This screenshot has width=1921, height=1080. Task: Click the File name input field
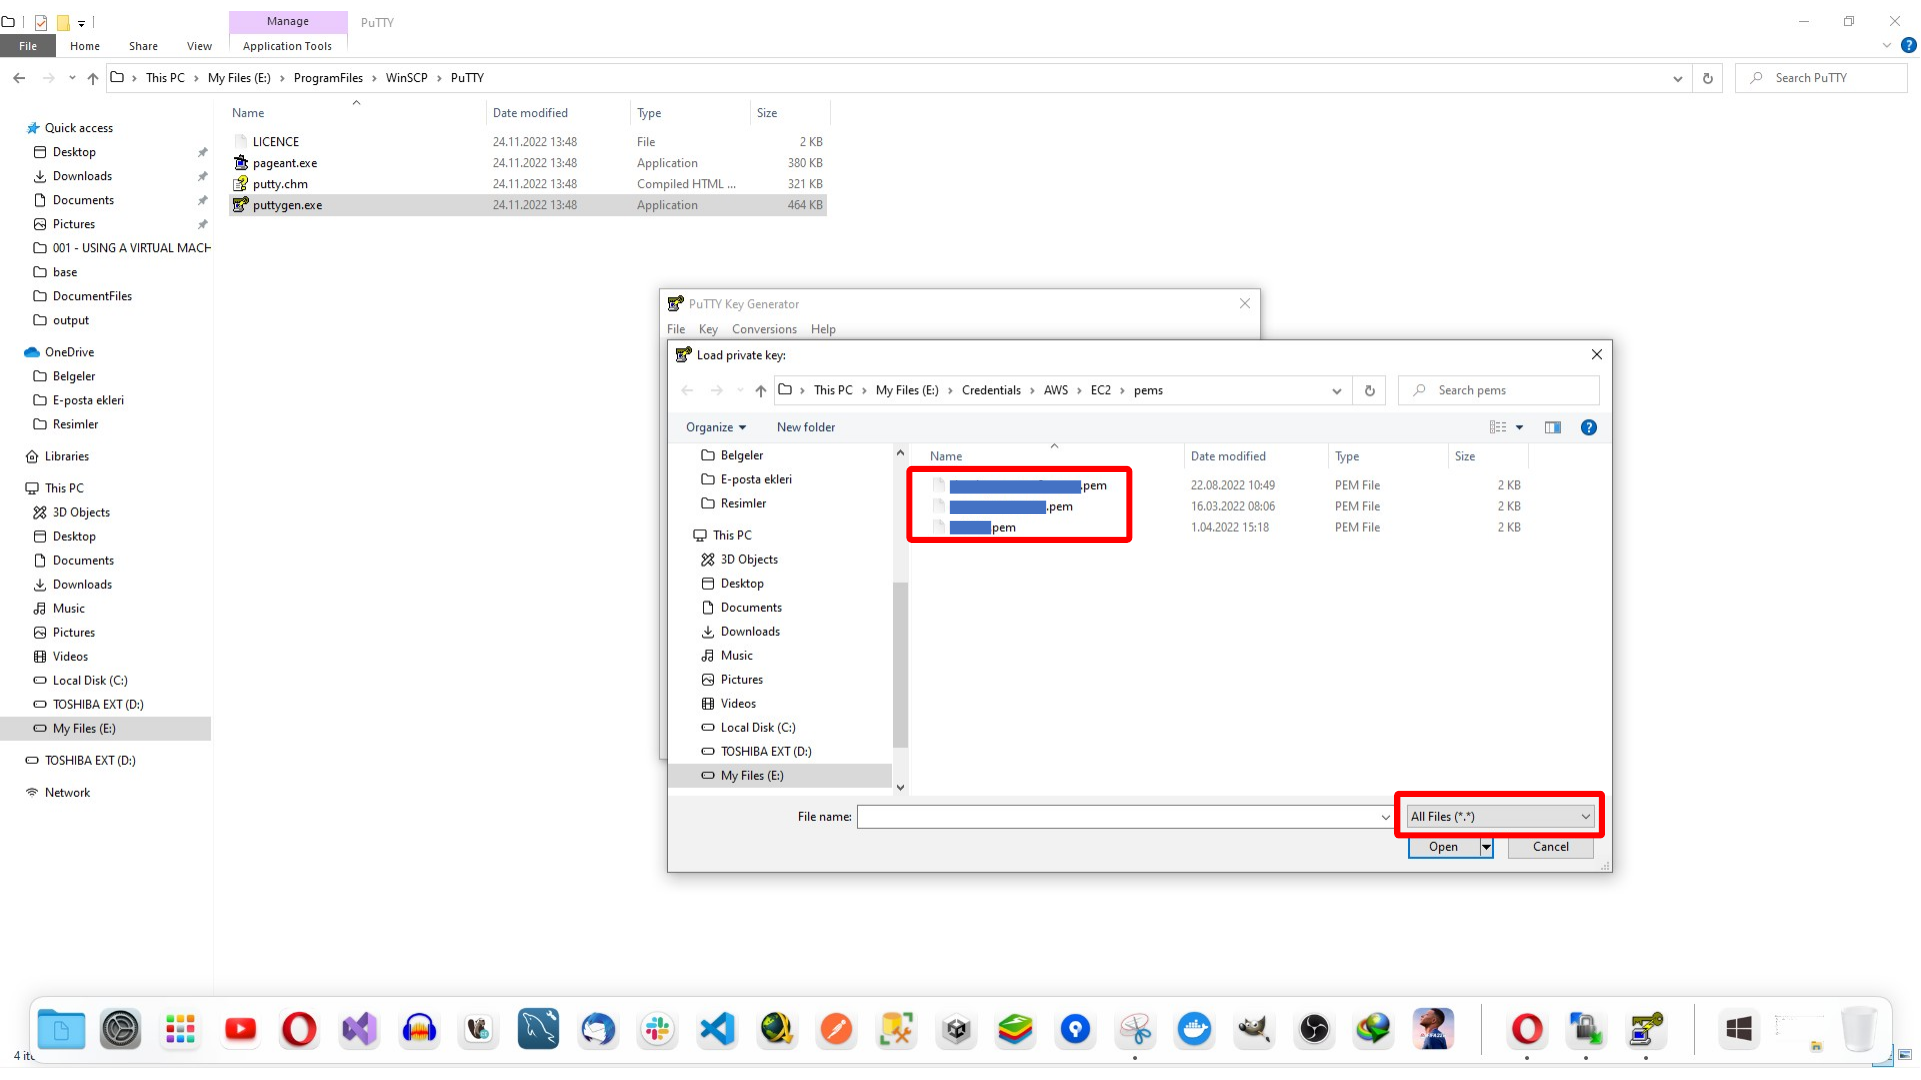pyautogui.click(x=1118, y=817)
